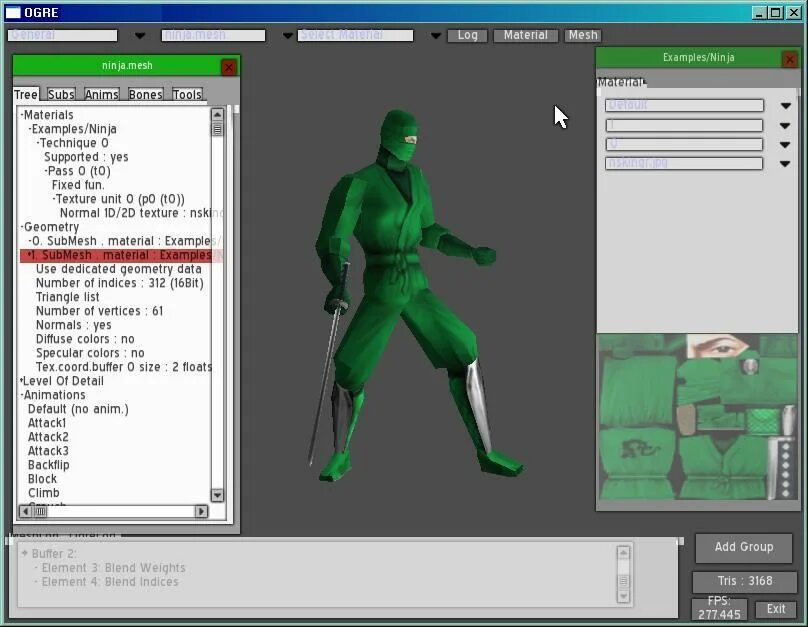Click the Add Group button
The width and height of the screenshot is (808, 627).
744,547
